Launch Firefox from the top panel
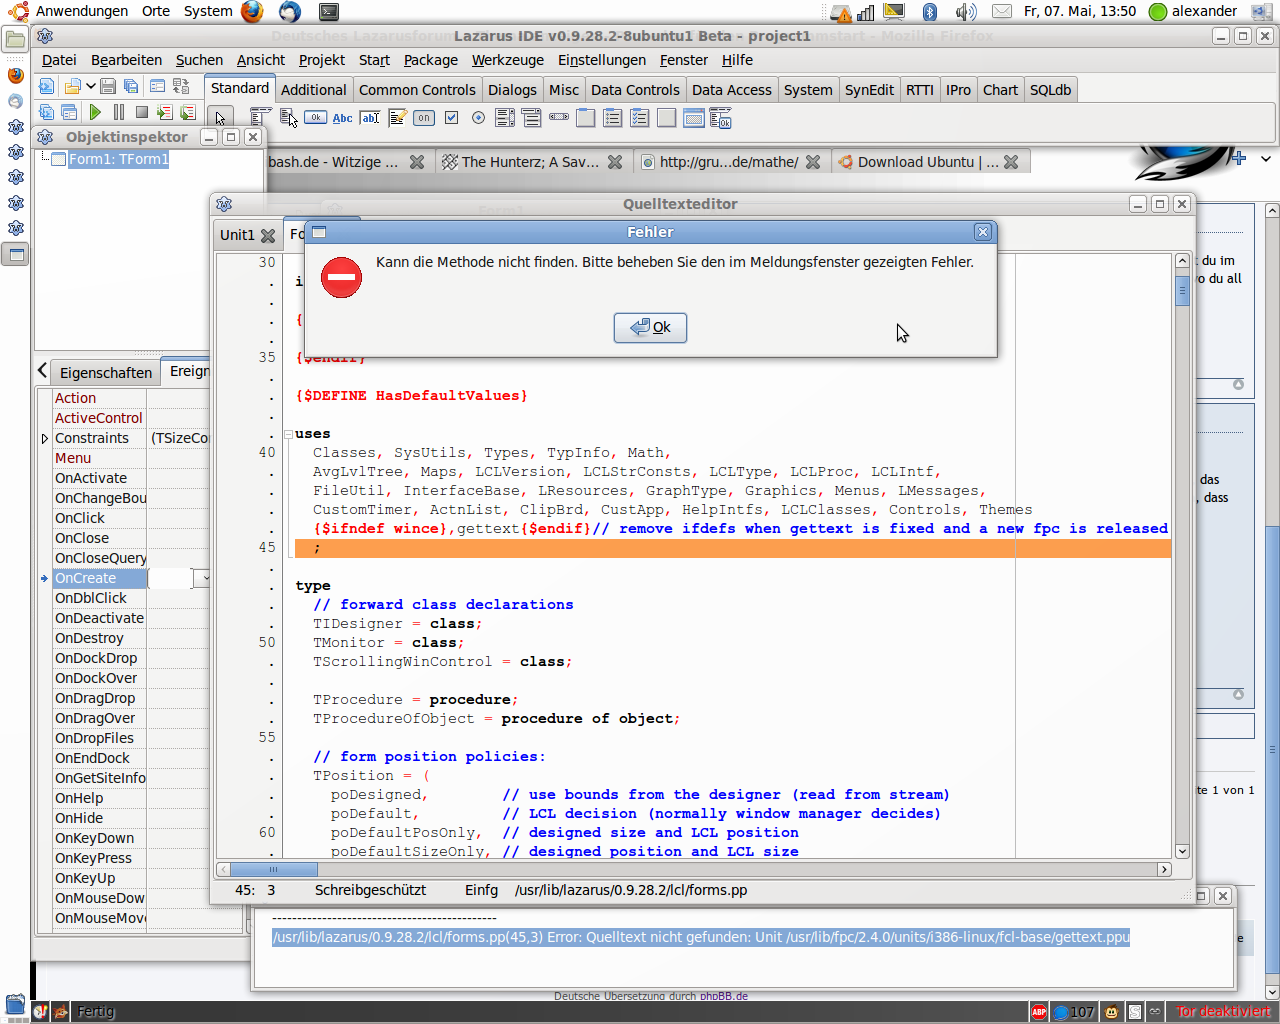The height and width of the screenshot is (1024, 1280). tap(252, 12)
